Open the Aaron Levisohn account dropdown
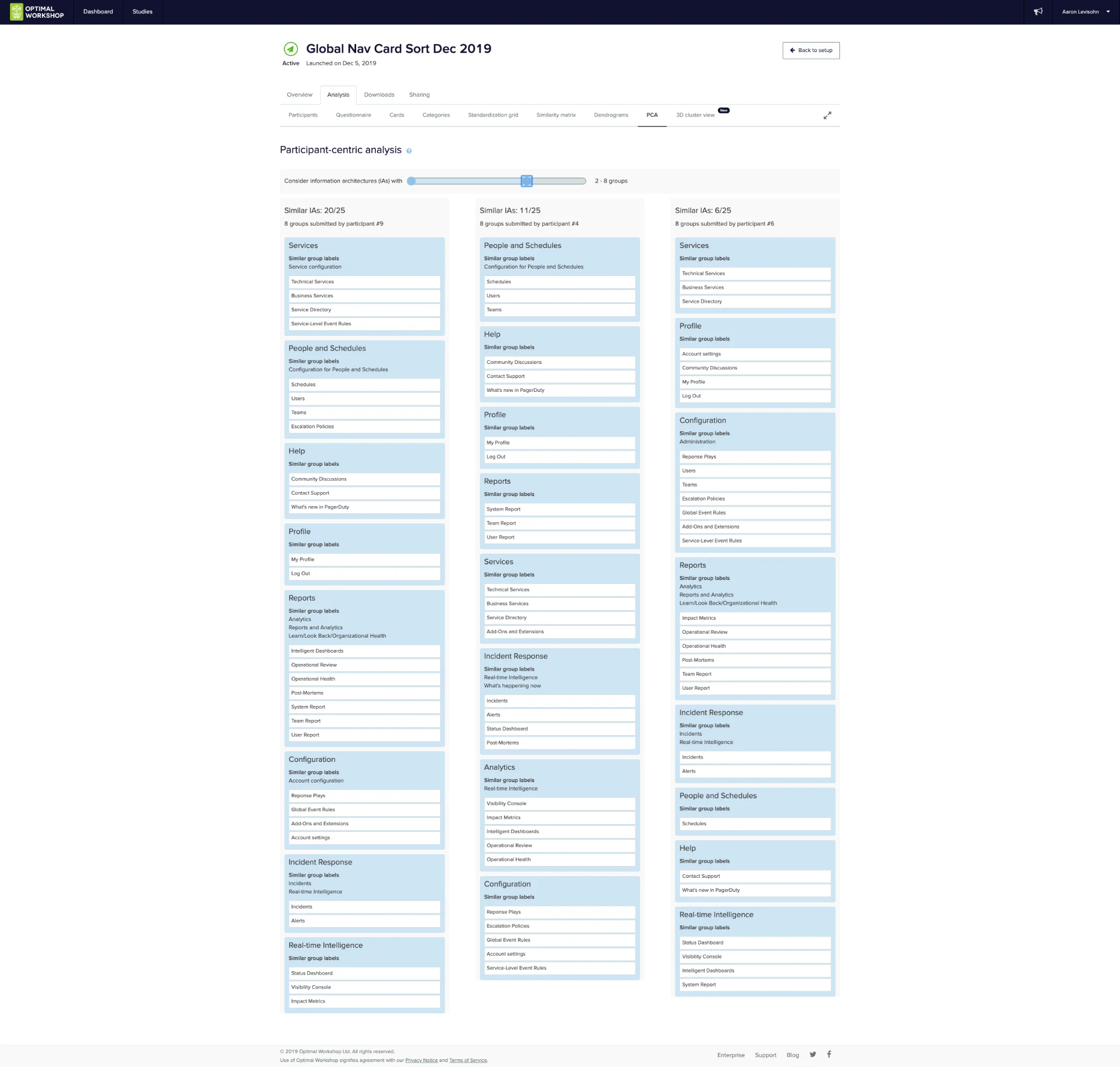The image size is (1120, 1092). coord(1086,11)
